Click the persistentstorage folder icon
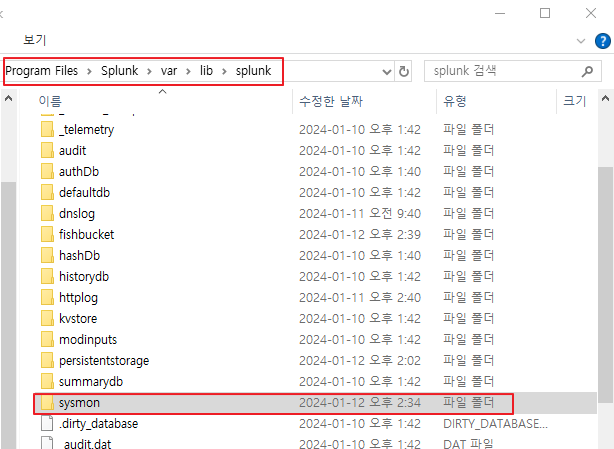Viewport: 614px width, 449px height. [x=47, y=361]
